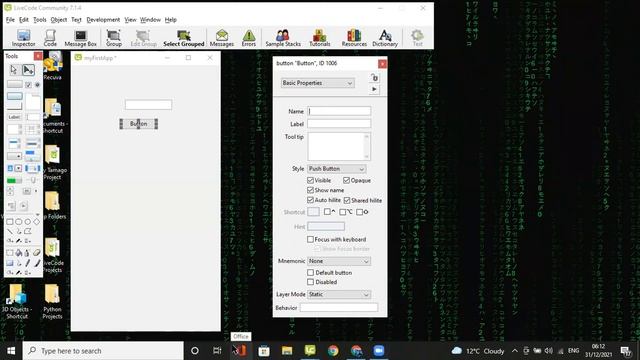Viewport: 640px width, 360px height.
Task: Open File Explorer from the taskbar
Action: [x=287, y=350]
